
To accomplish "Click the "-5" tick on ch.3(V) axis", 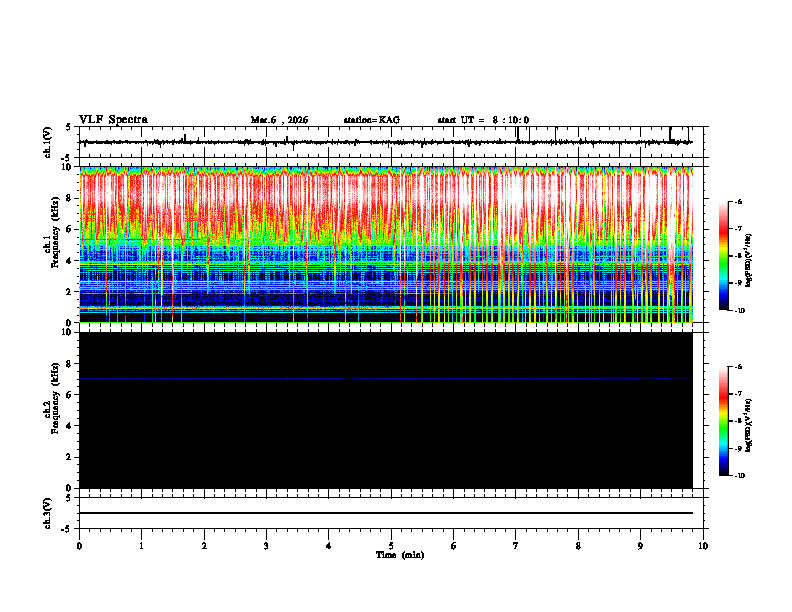I will point(67,528).
